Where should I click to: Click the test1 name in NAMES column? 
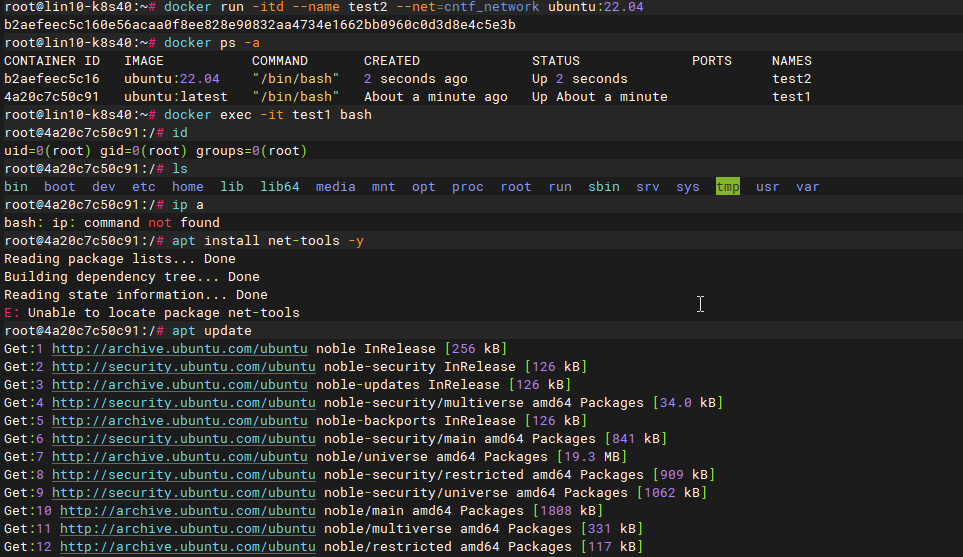point(792,96)
